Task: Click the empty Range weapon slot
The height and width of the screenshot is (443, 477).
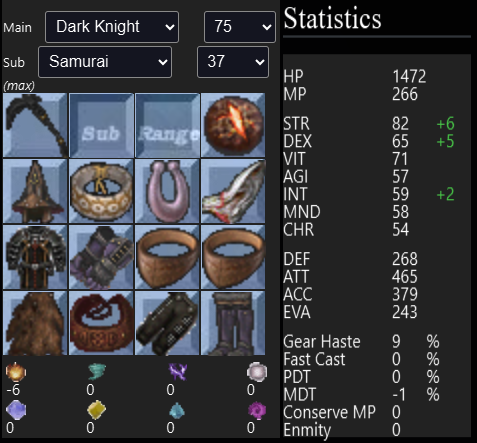Action: (167, 125)
